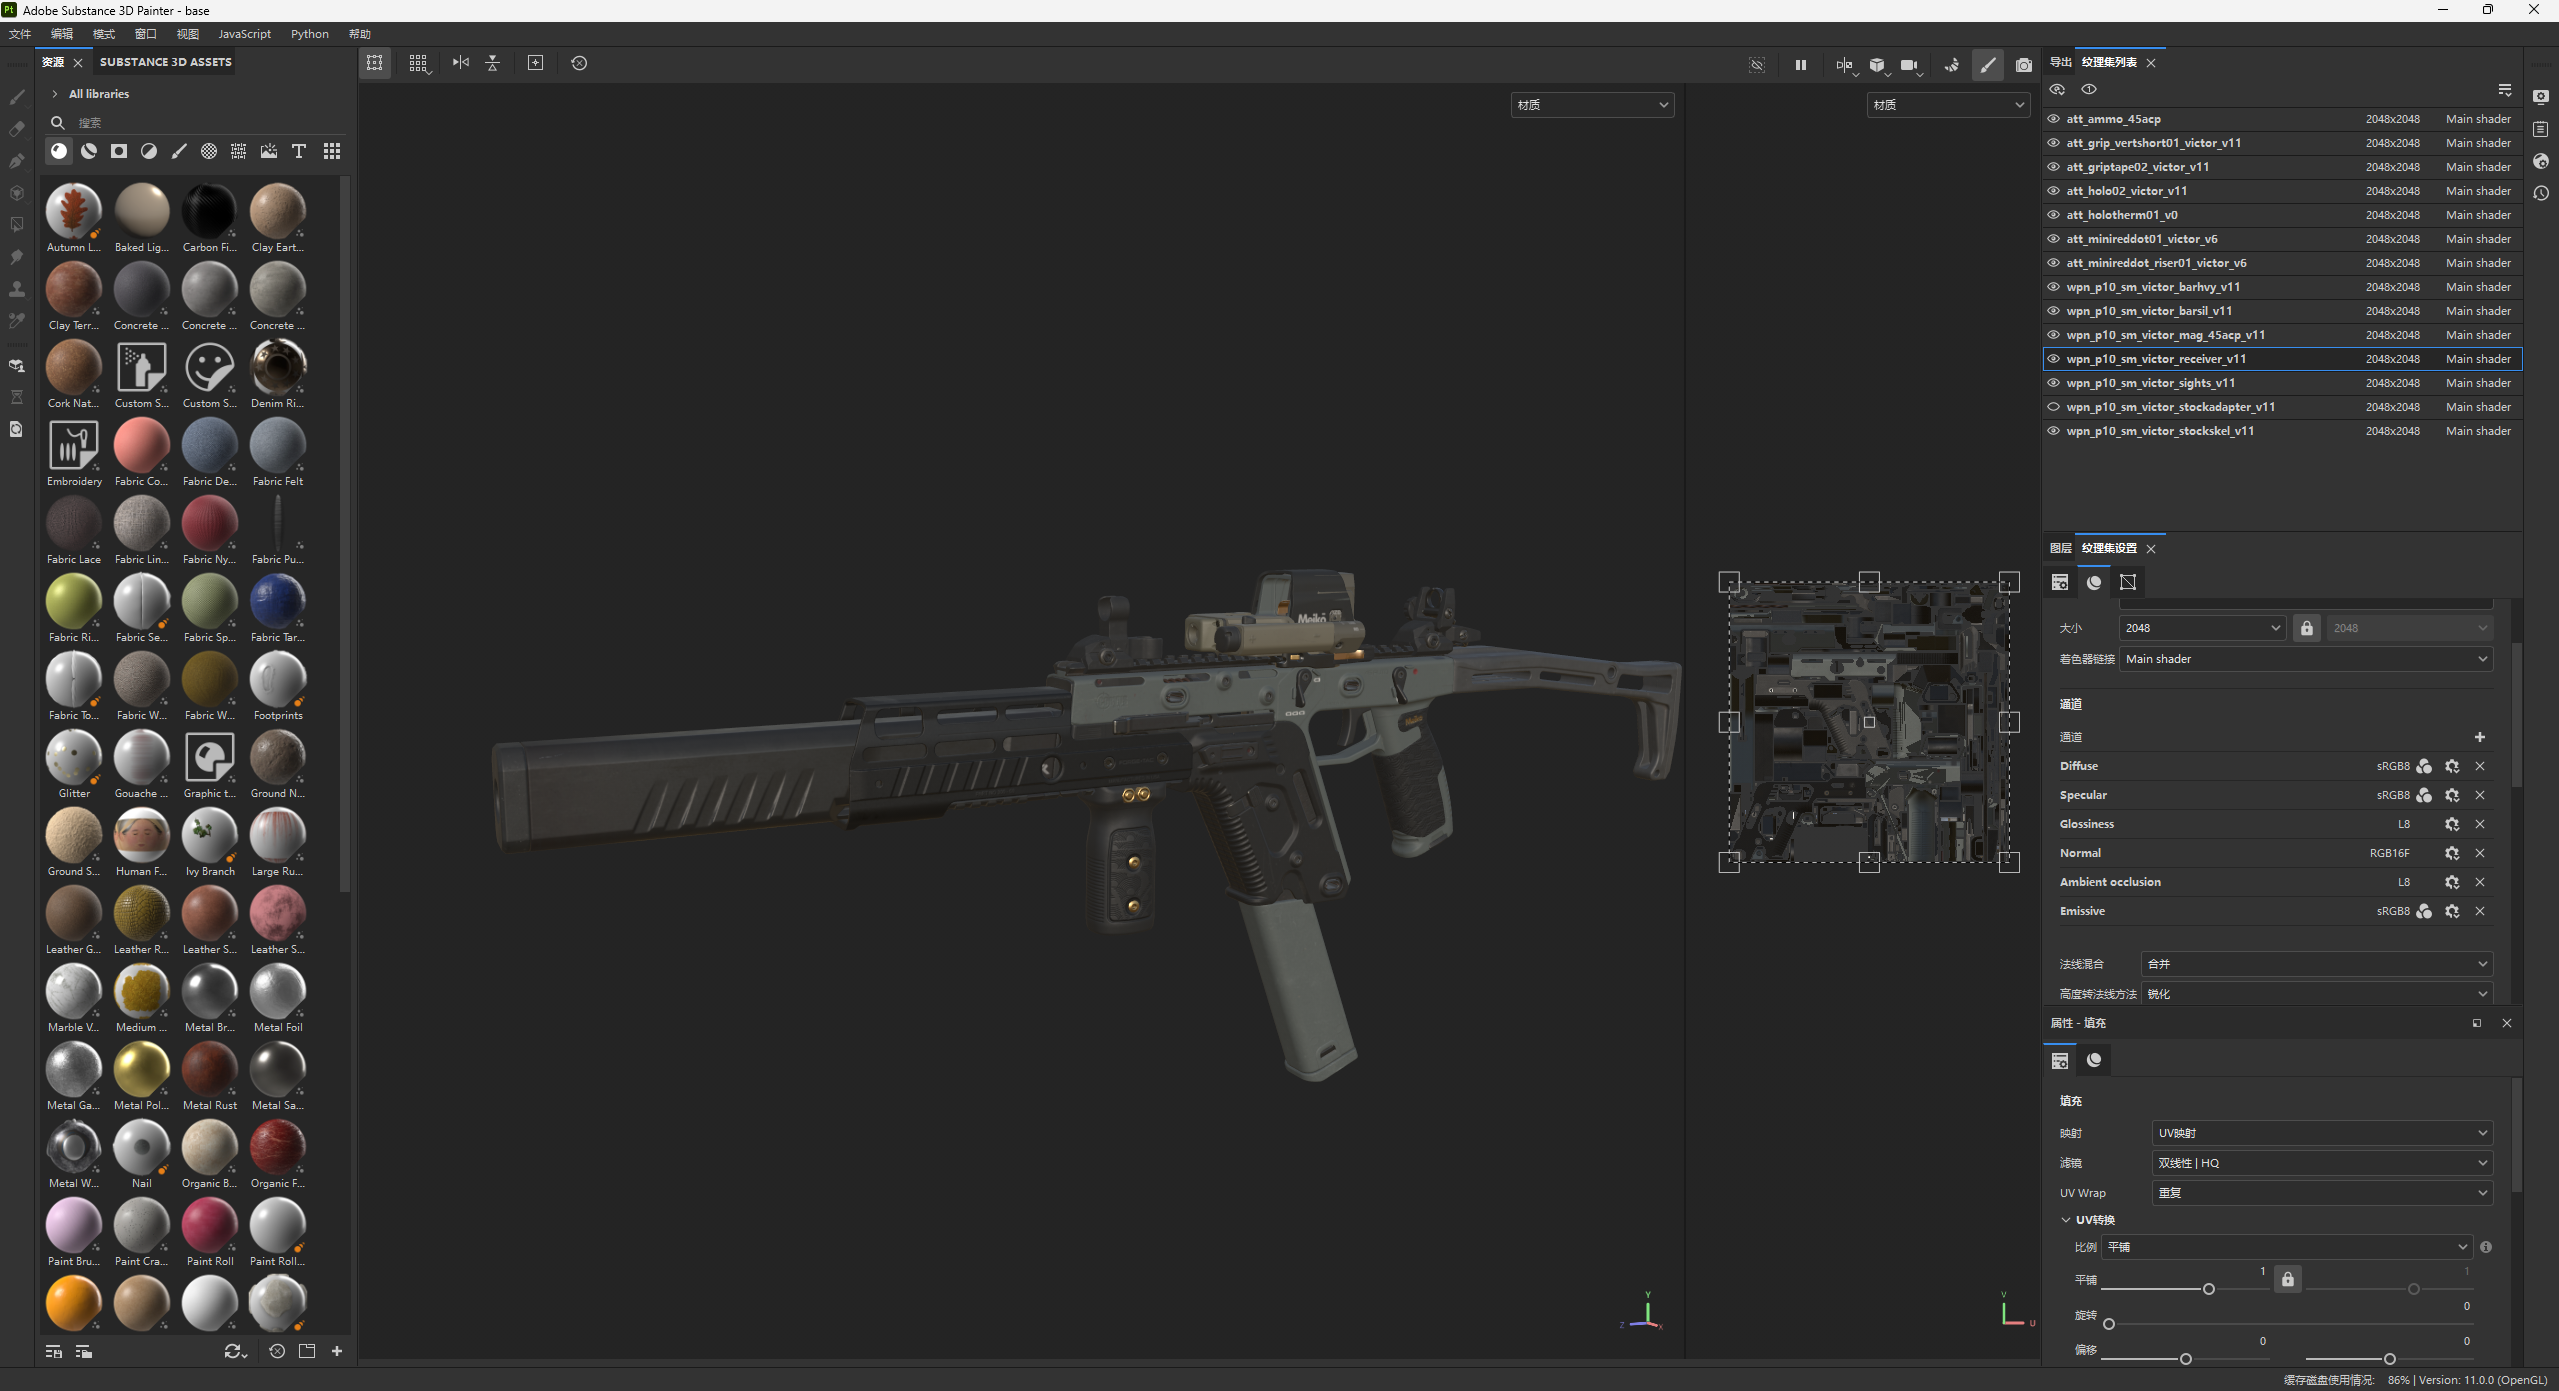Open the JavaScript menu

click(244, 34)
